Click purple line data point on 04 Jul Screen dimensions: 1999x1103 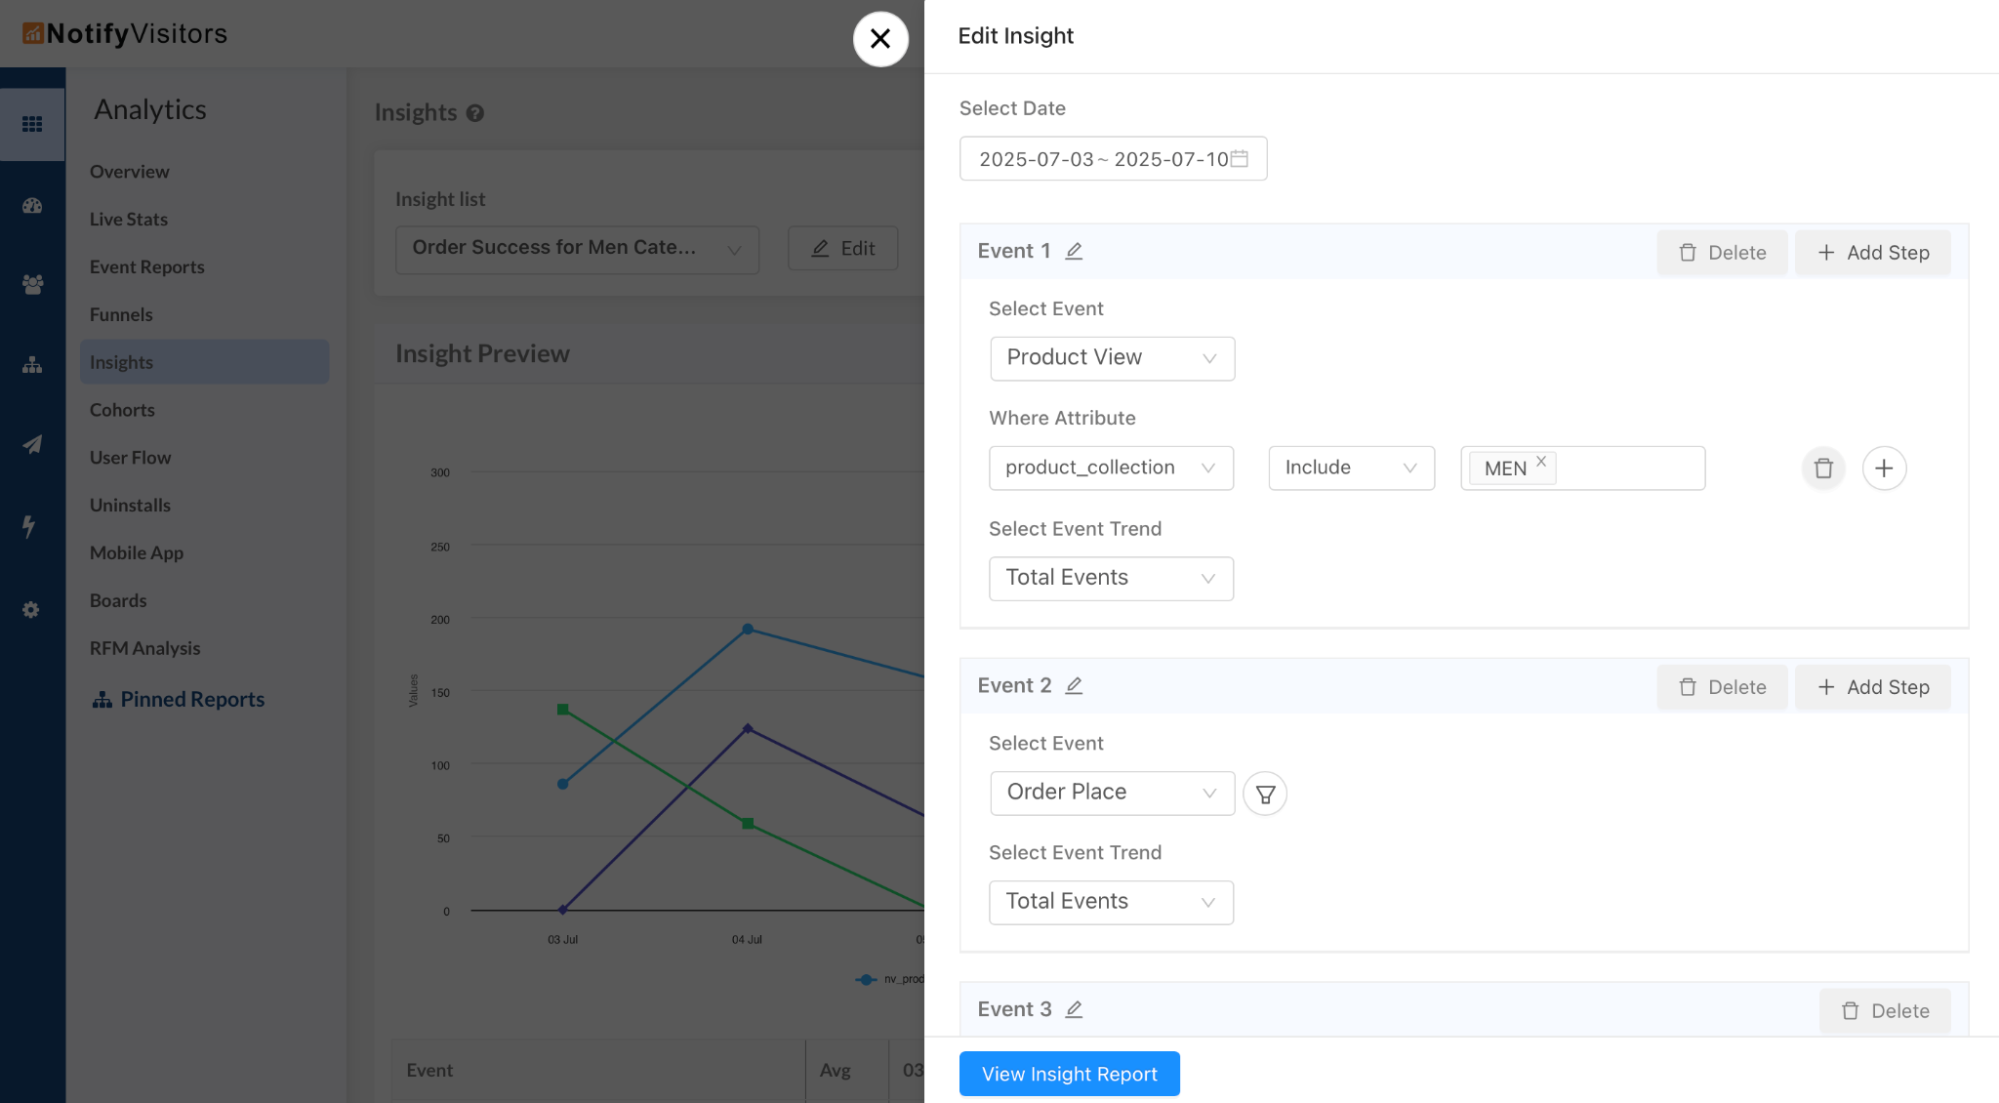point(747,728)
